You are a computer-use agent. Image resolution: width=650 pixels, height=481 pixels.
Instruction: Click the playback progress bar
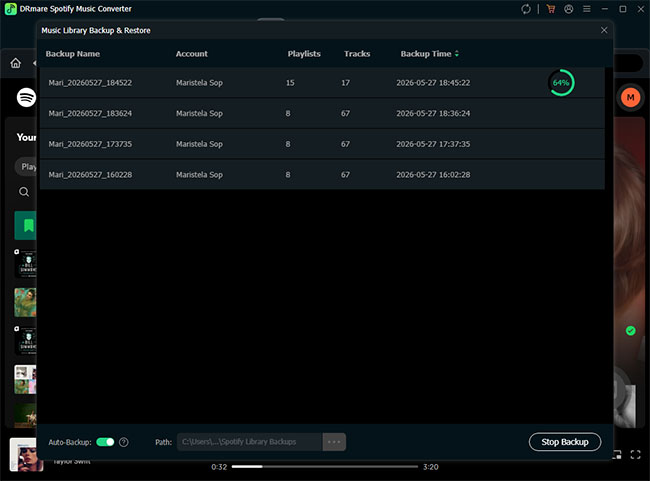point(325,466)
